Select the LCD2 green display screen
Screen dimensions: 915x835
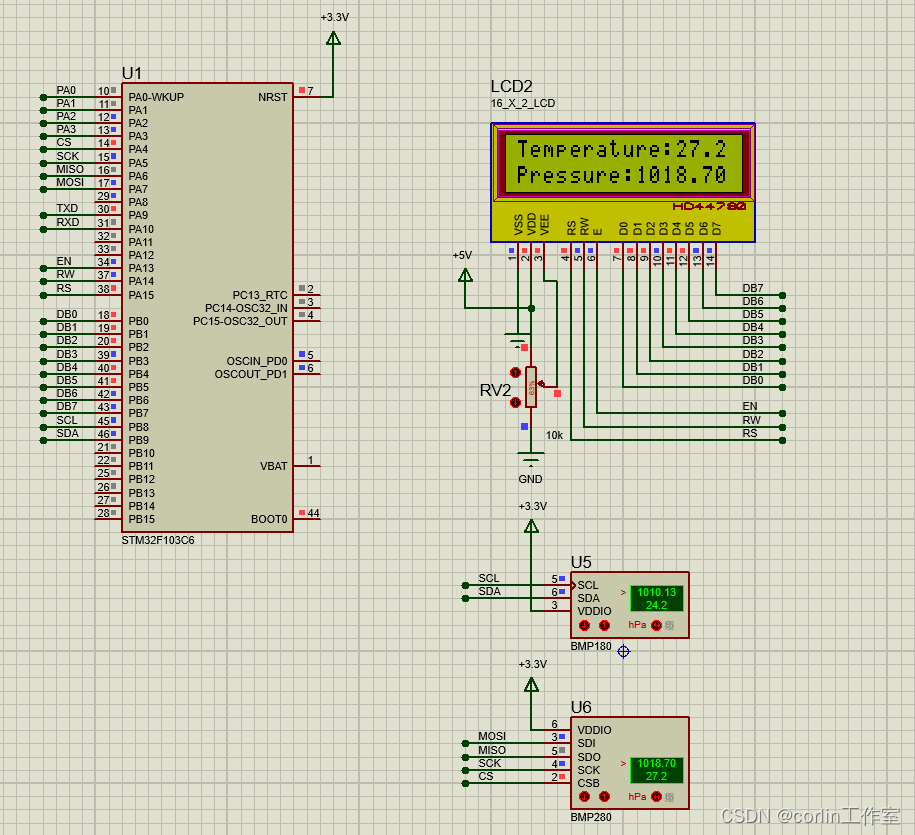(622, 162)
